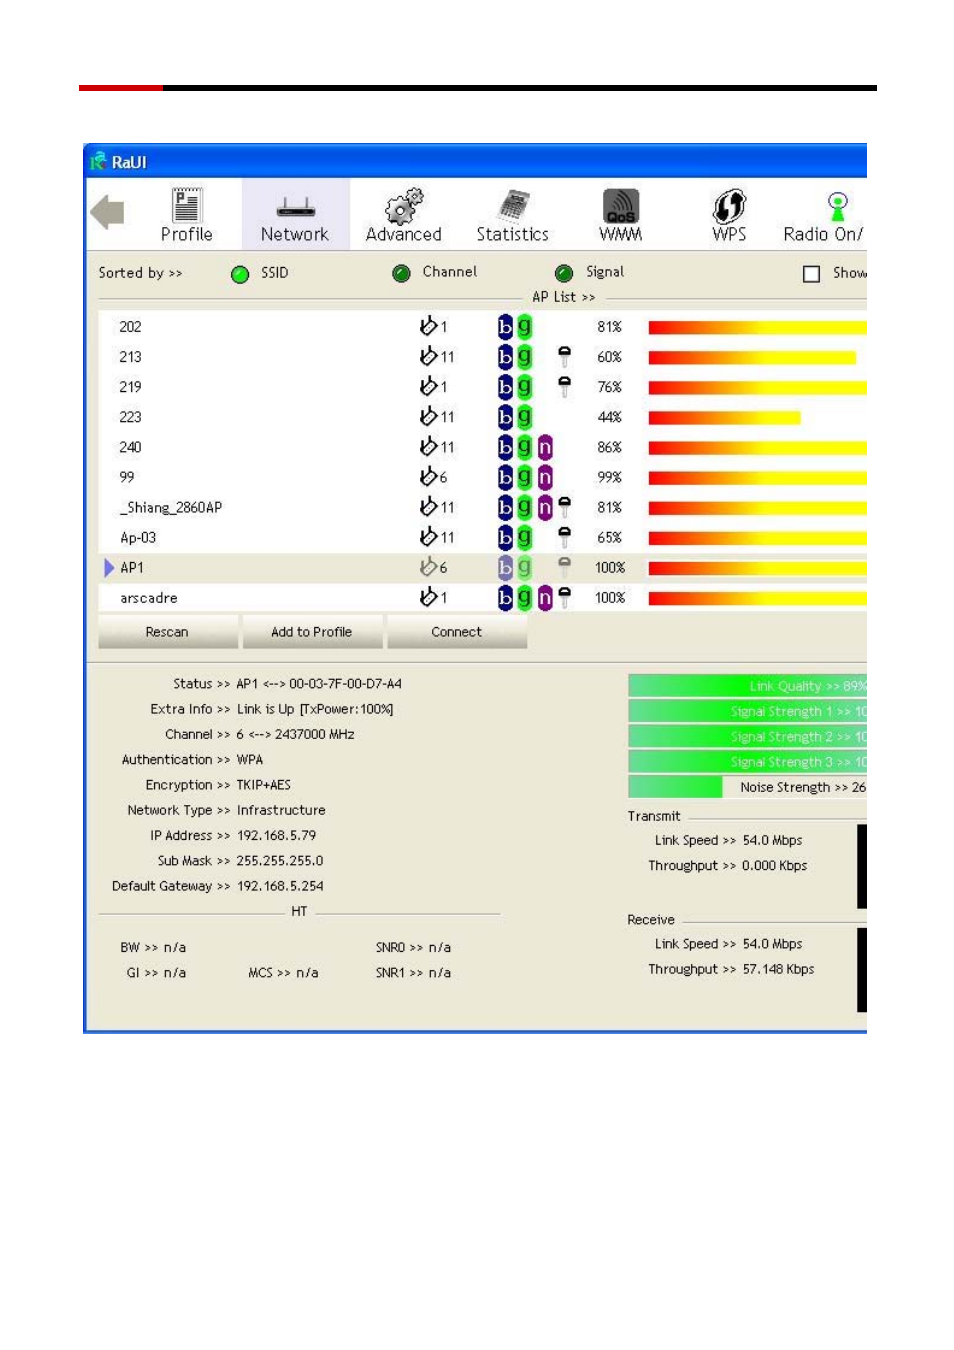The width and height of the screenshot is (954, 1350).
Task: Click the 'b' mode icon on Ap-03 row
Action: pos(505,537)
